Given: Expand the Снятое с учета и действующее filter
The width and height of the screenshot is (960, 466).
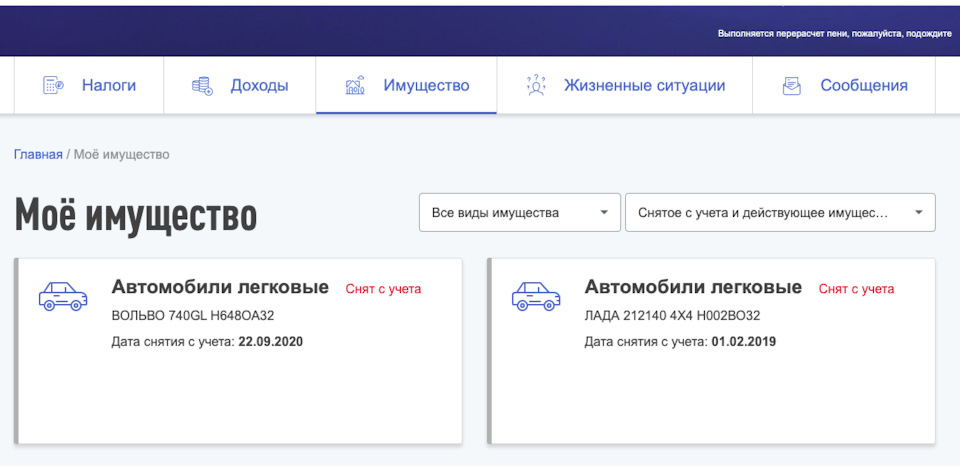Looking at the screenshot, I should click(779, 213).
